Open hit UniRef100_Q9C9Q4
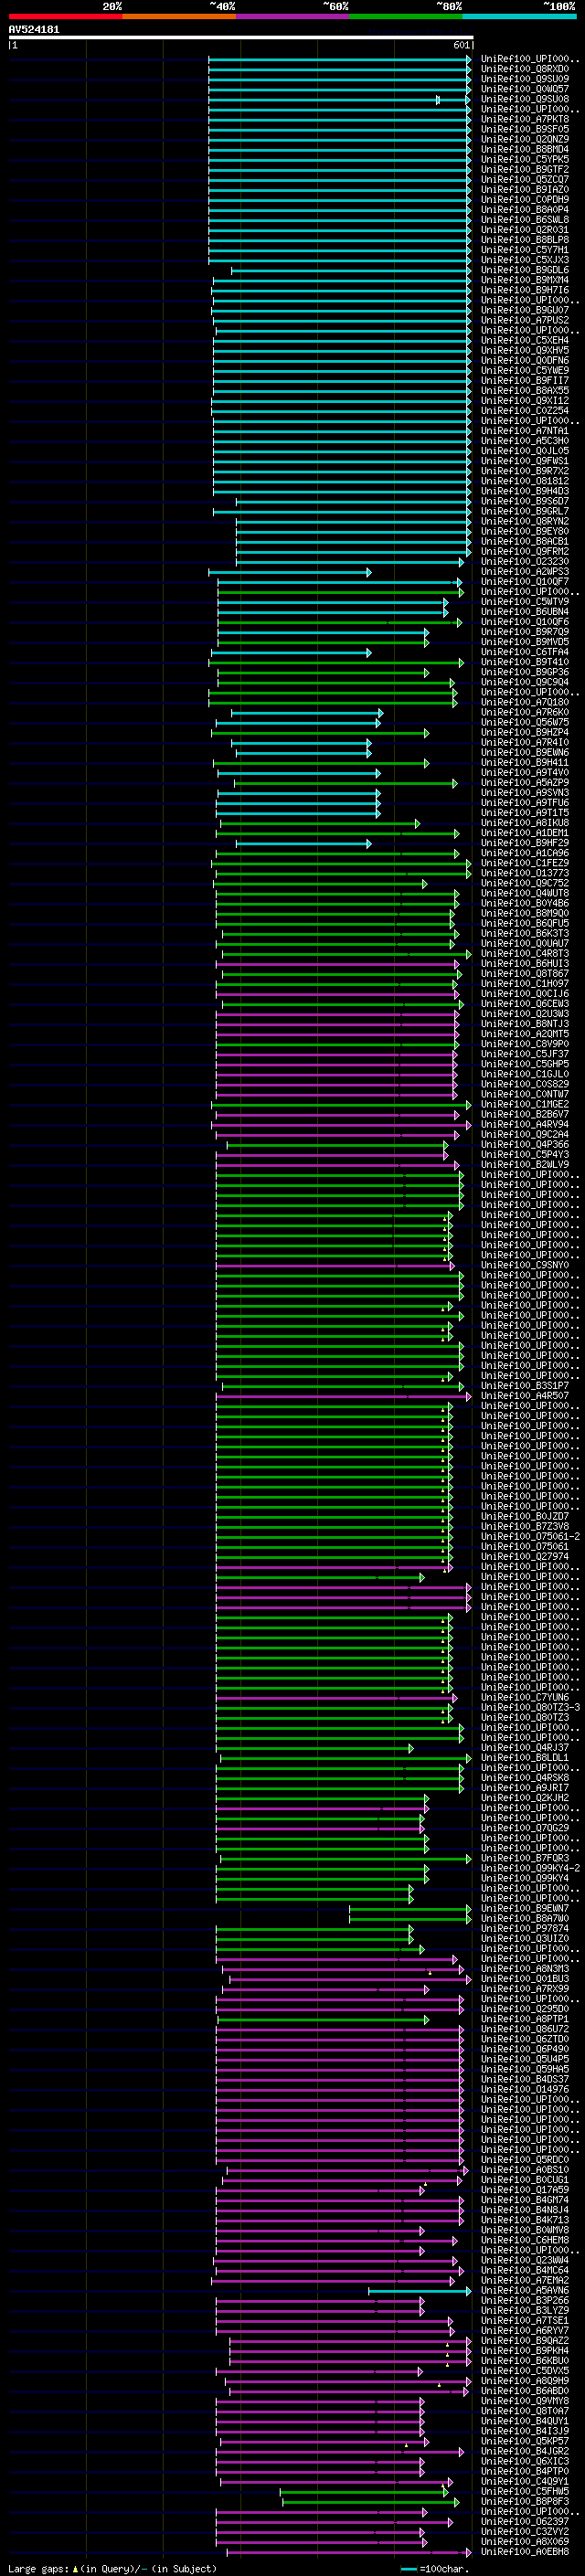 click(525, 682)
